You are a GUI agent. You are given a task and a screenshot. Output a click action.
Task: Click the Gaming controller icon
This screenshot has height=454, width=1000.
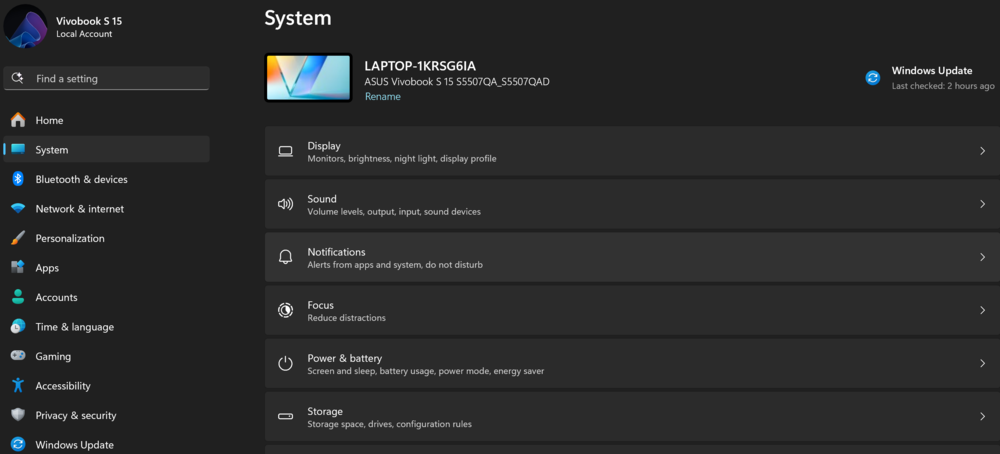pos(18,356)
